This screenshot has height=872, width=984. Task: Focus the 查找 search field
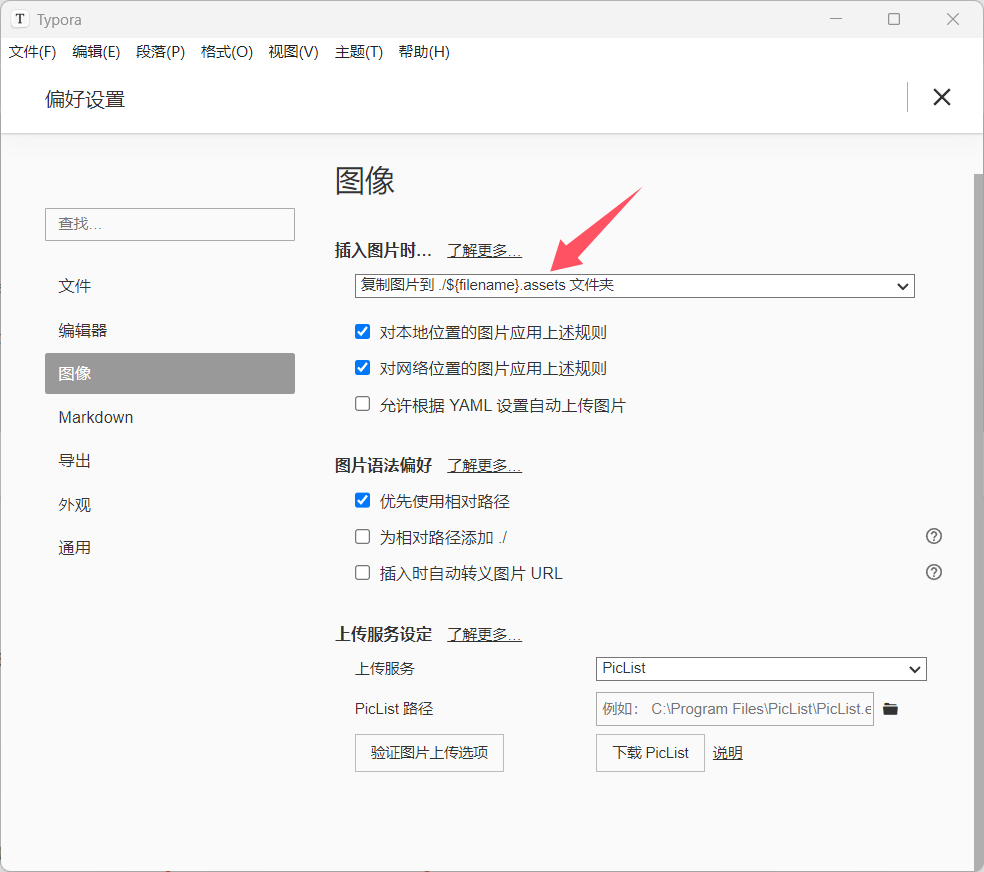click(x=169, y=224)
